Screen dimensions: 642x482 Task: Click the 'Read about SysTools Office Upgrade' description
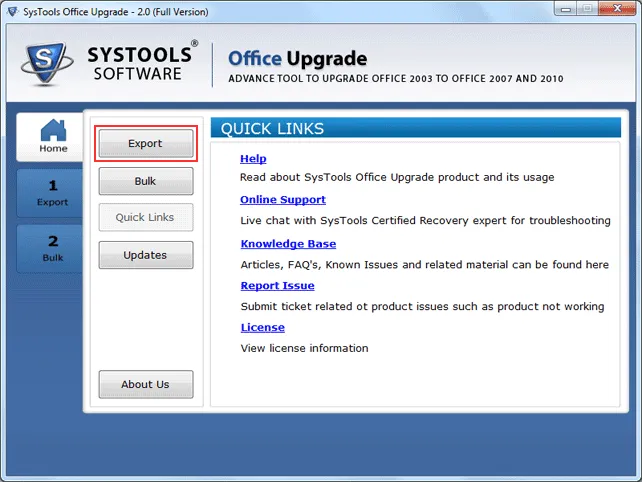397,177
